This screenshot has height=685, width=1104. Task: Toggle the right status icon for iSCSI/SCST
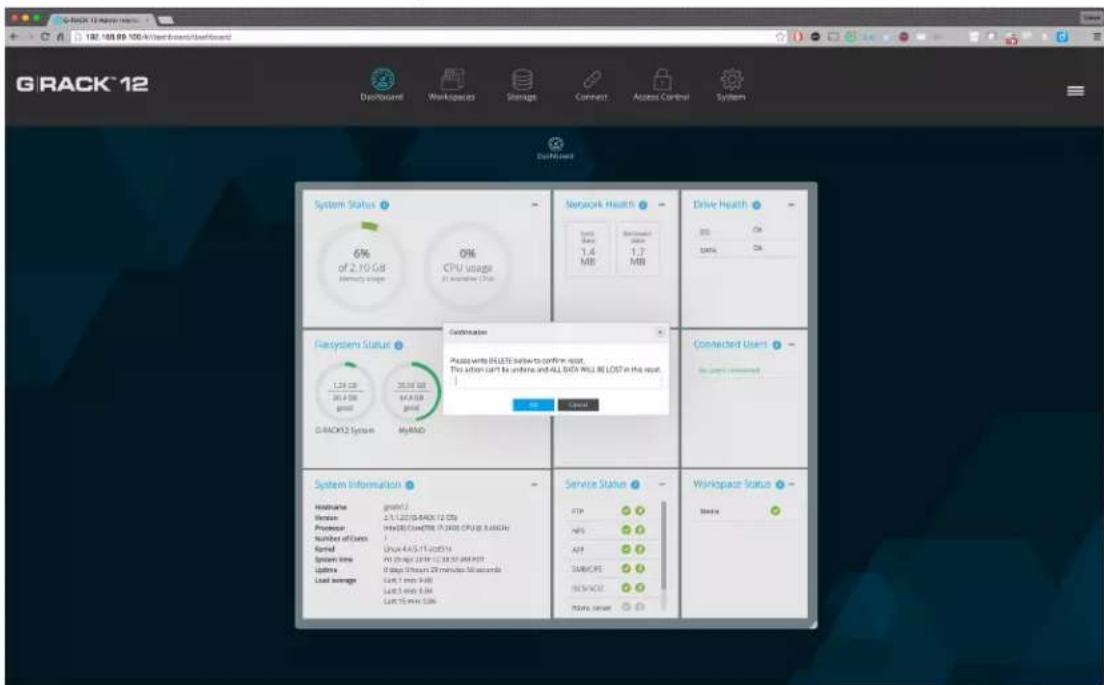pyautogui.click(x=640, y=587)
